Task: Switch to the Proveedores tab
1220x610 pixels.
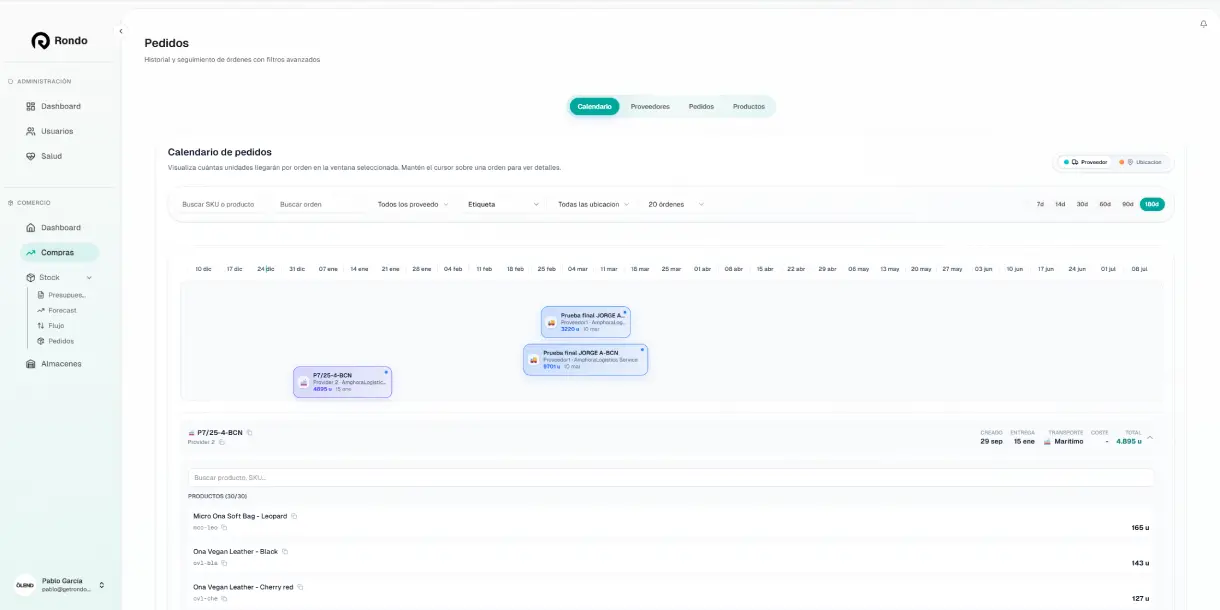Action: [x=650, y=106]
